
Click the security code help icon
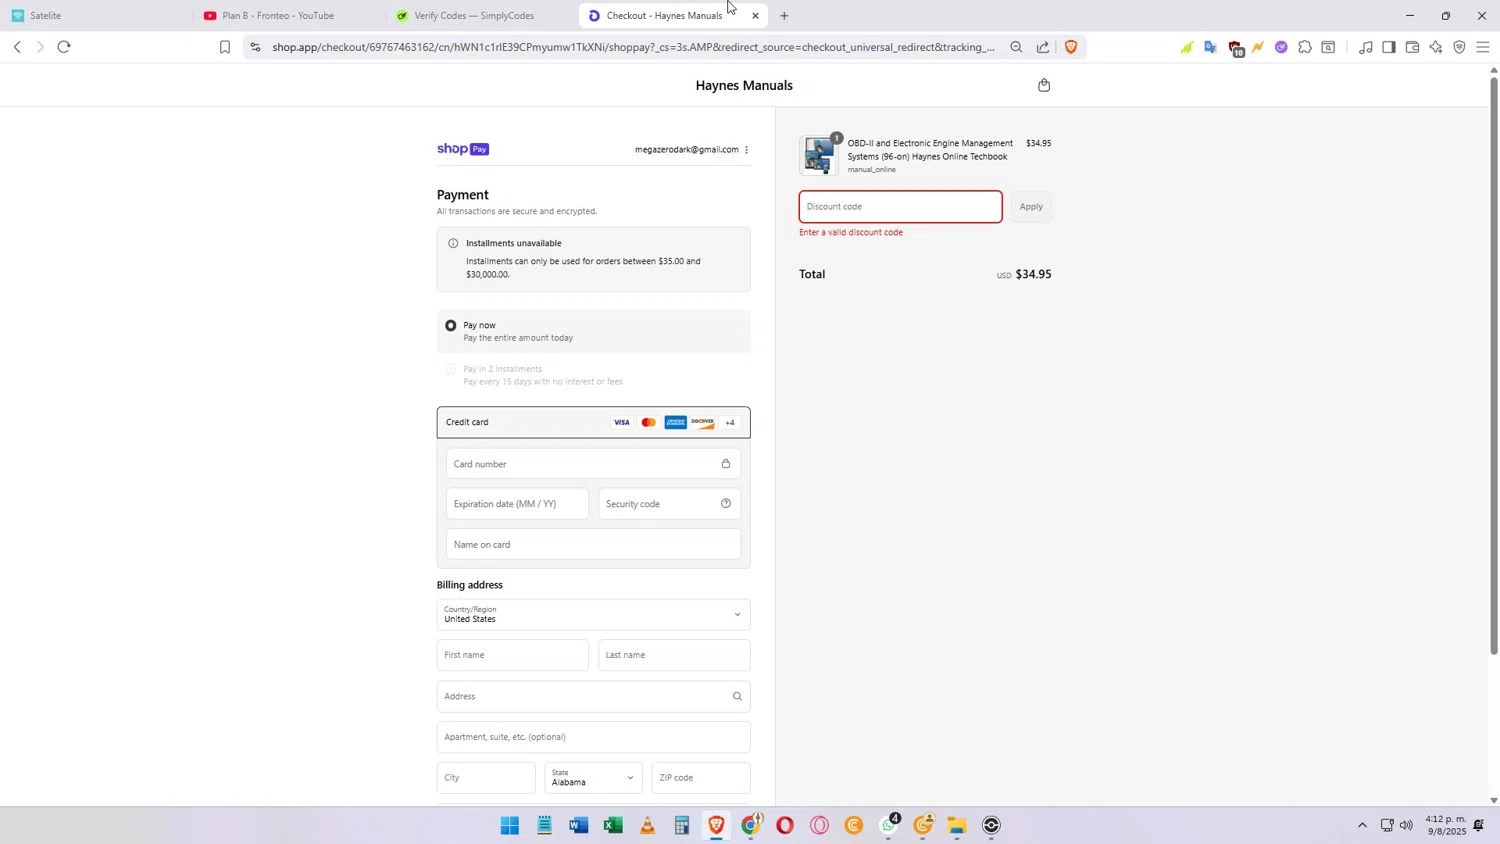click(x=726, y=504)
